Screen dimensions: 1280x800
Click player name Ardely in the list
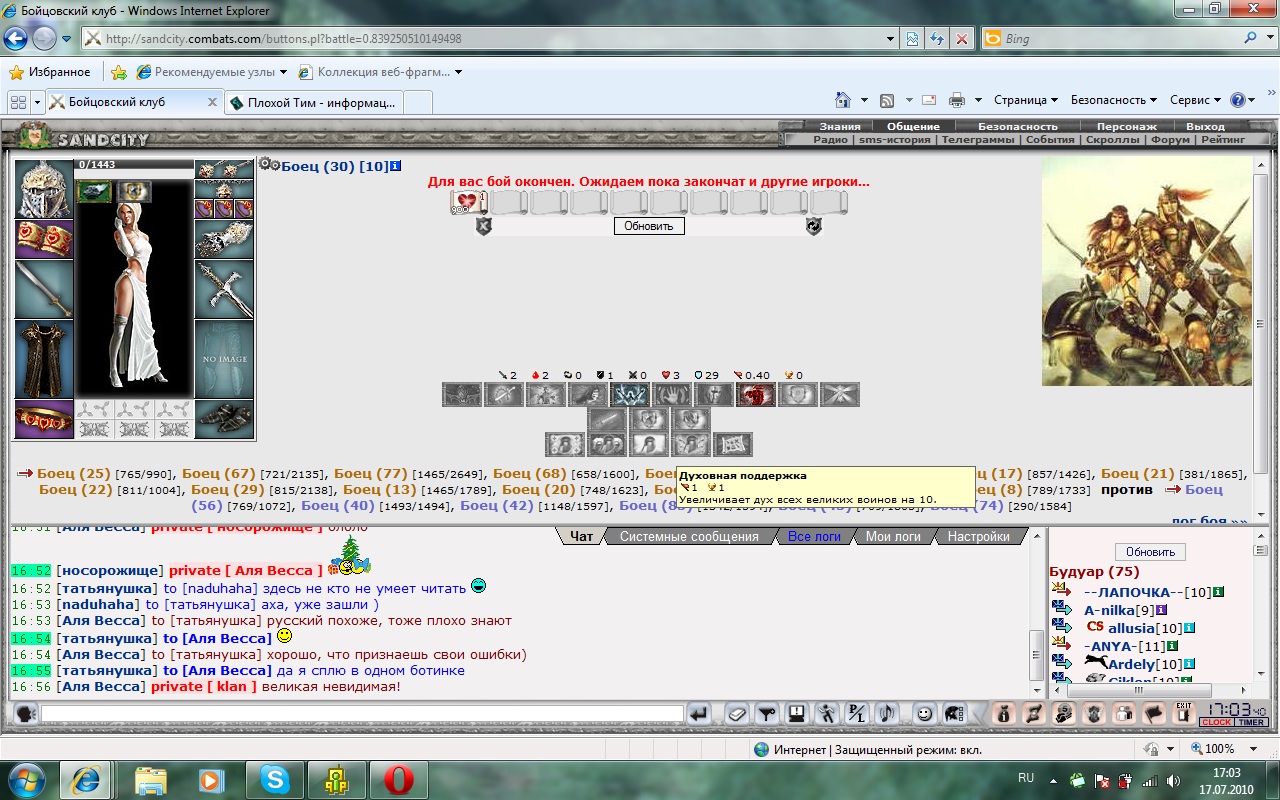pyautogui.click(x=1132, y=665)
